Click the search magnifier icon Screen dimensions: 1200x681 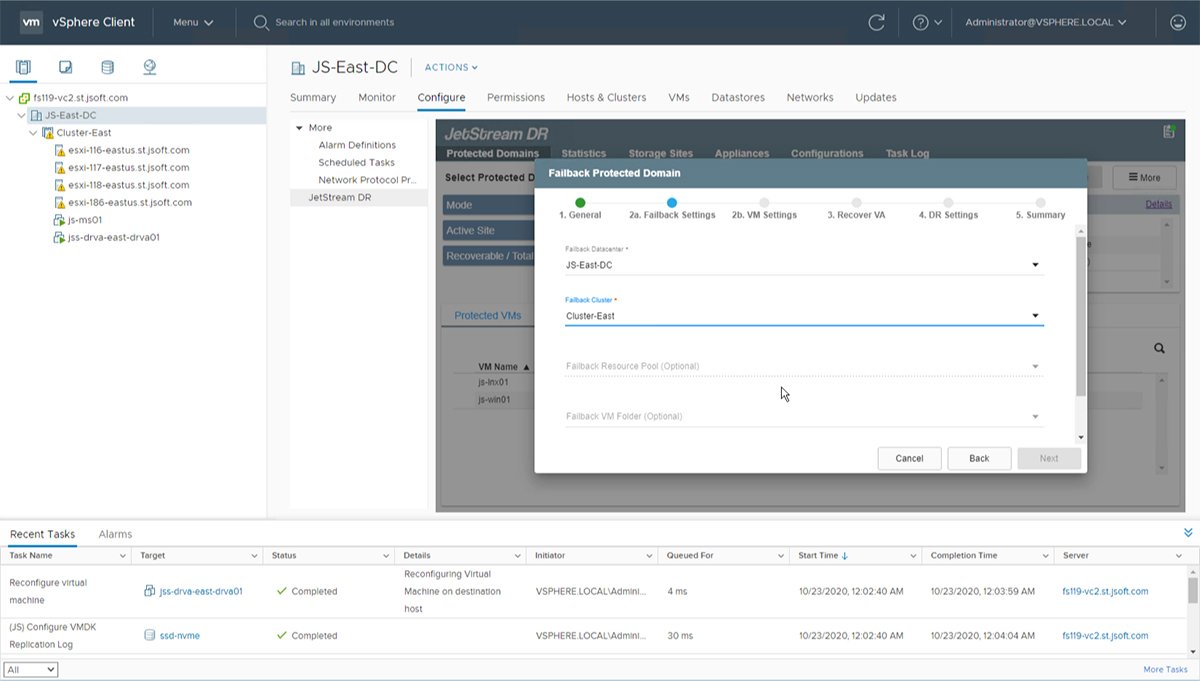[259, 20]
